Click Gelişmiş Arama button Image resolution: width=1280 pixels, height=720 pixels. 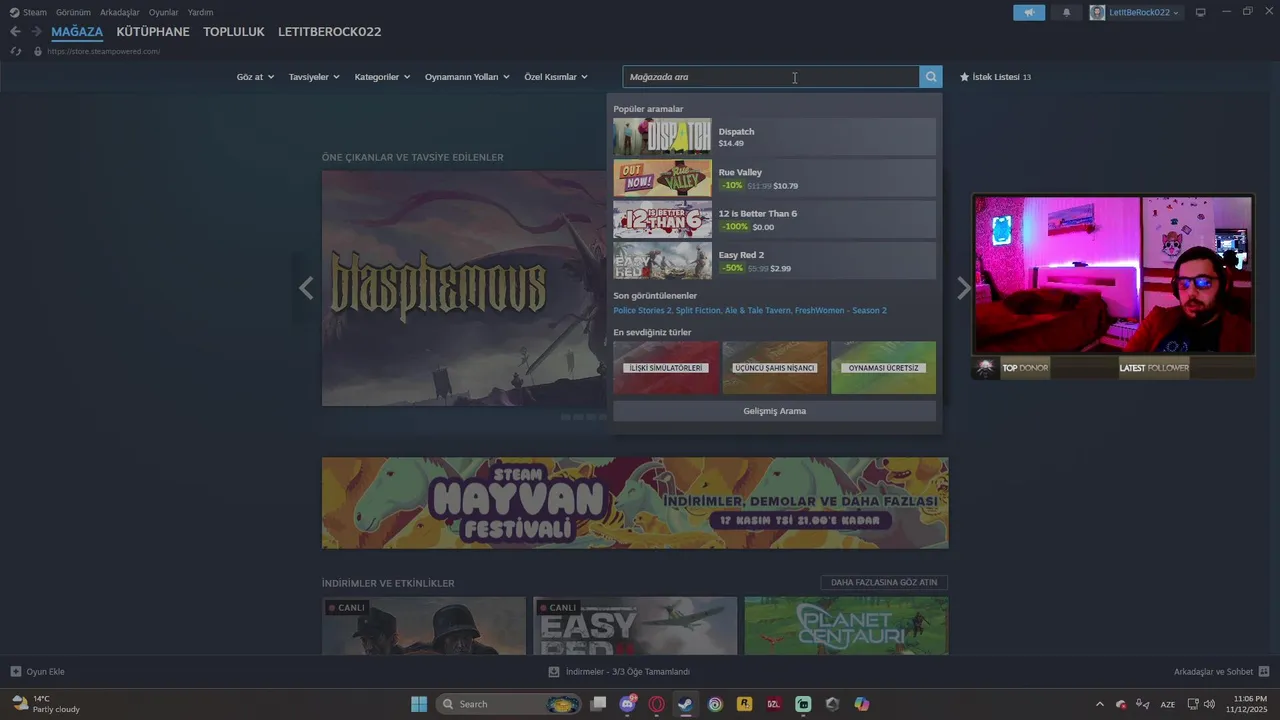[774, 411]
